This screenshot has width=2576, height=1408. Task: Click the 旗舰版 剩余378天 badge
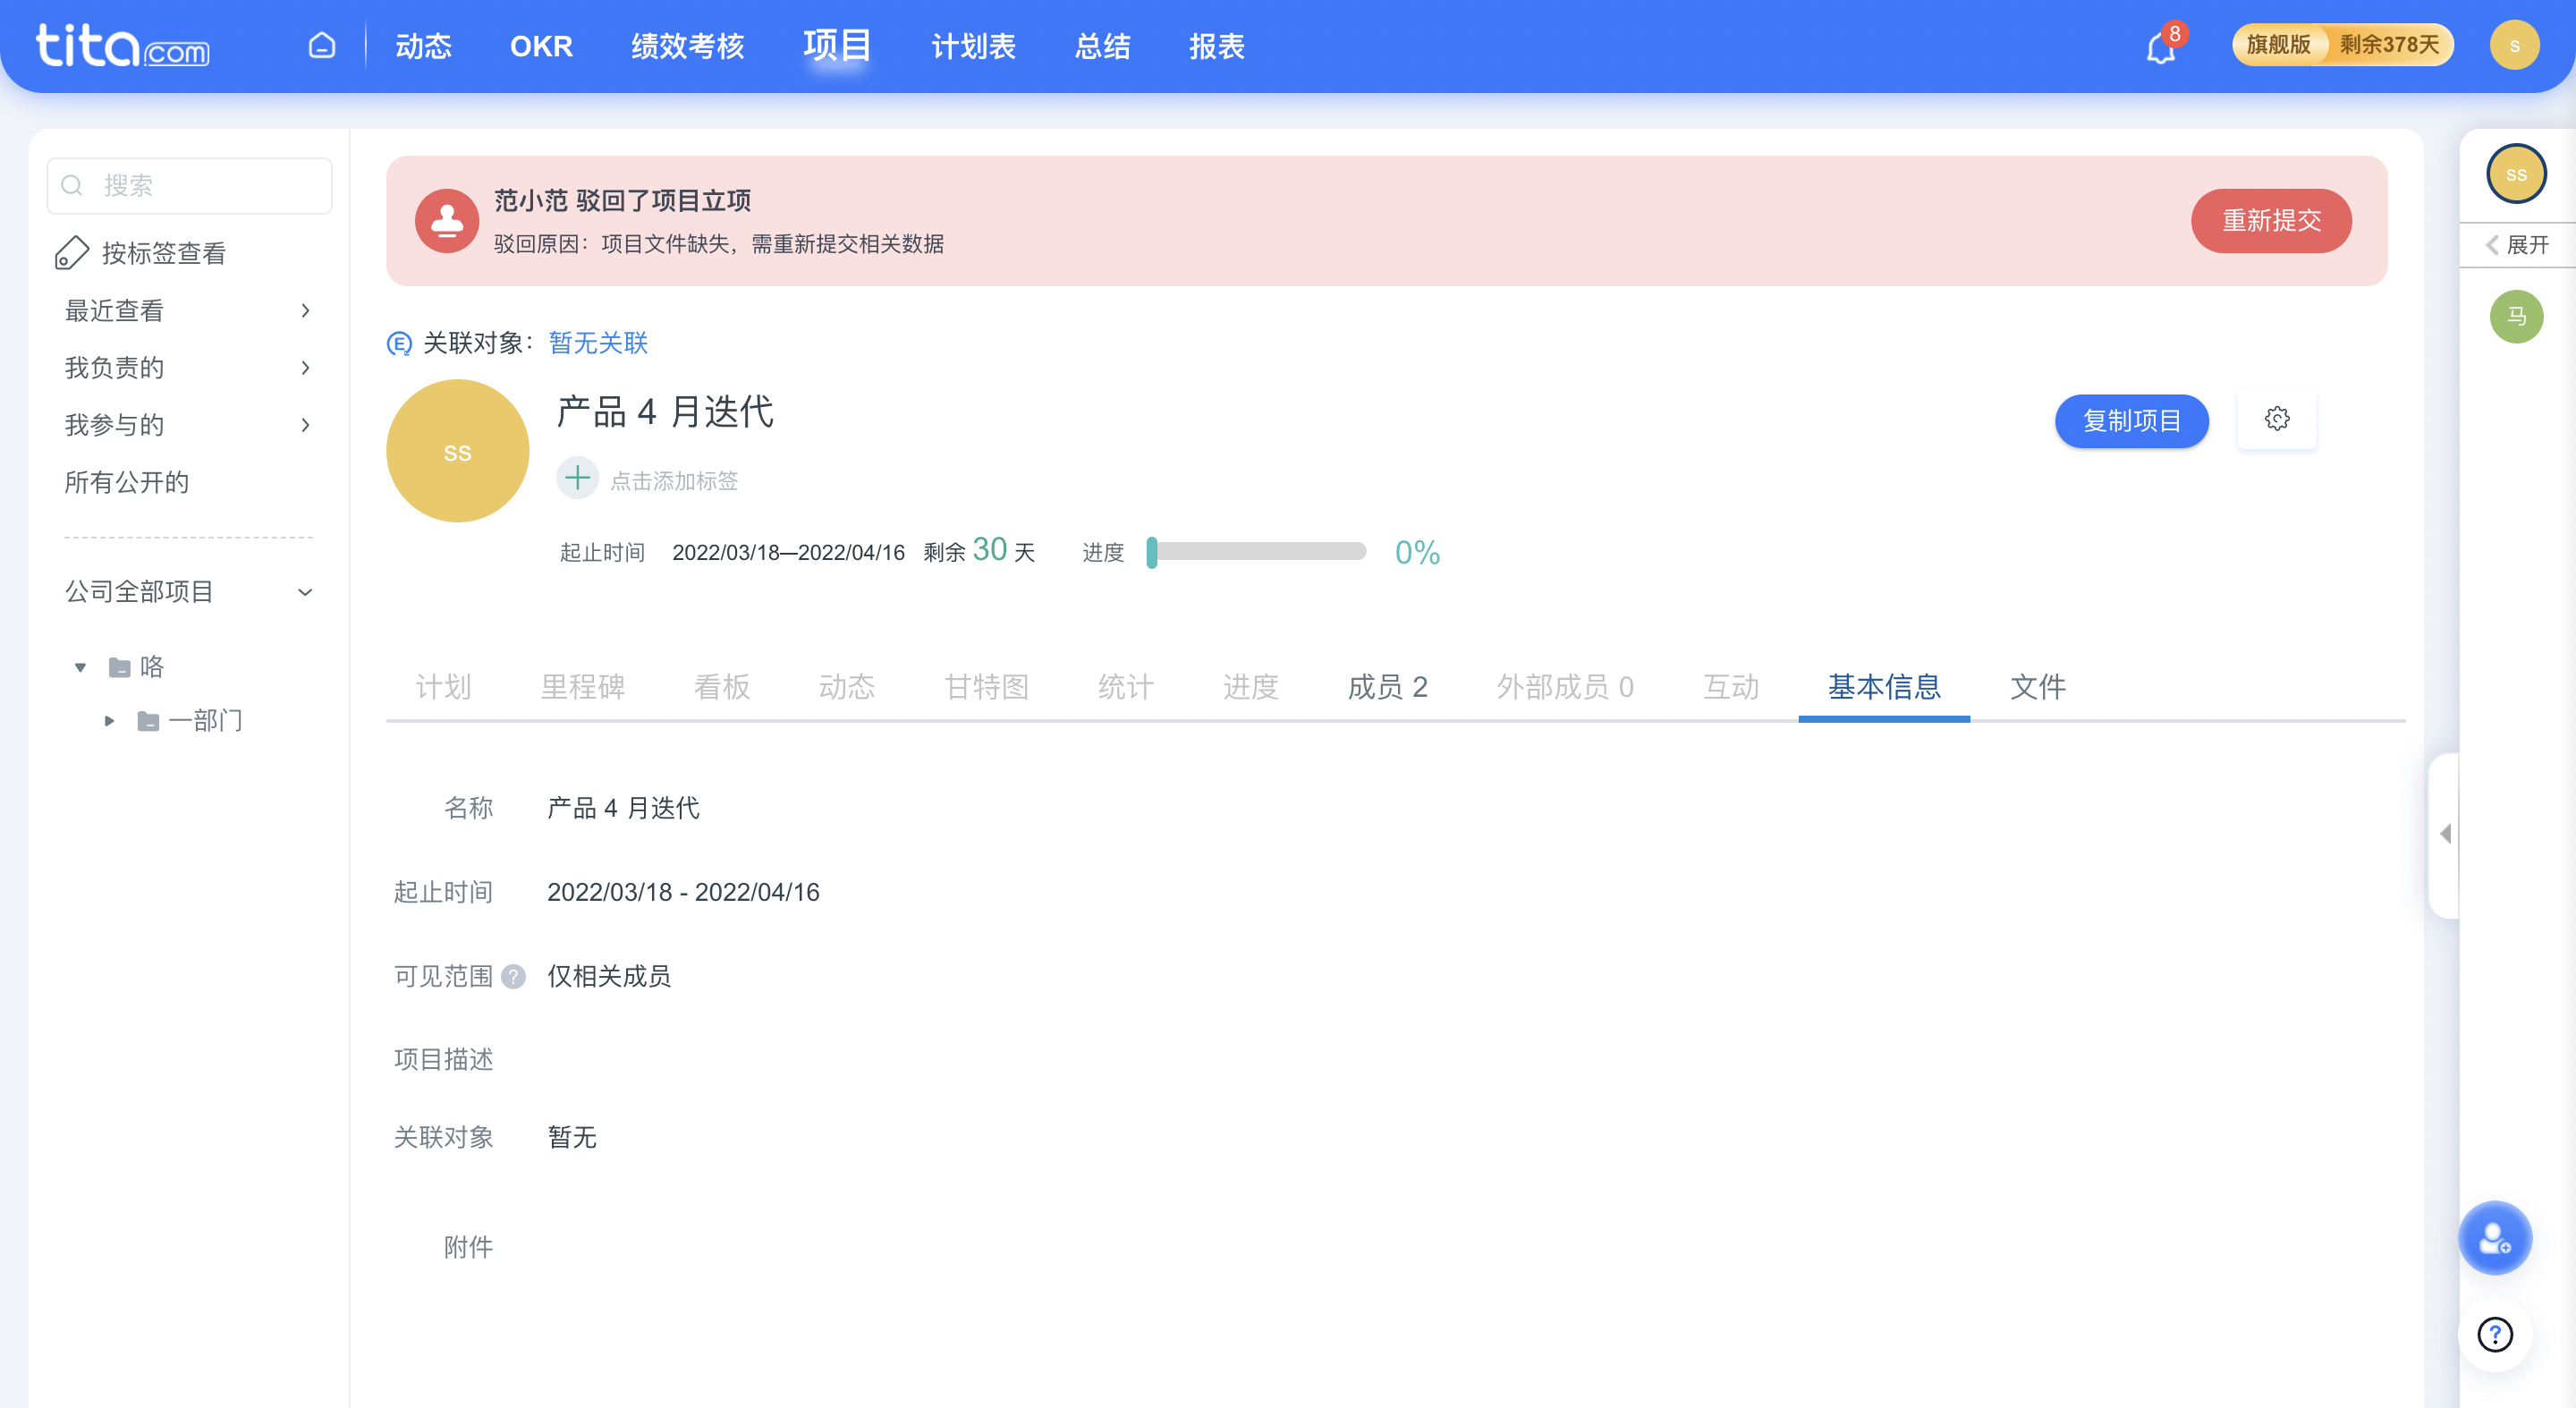pyautogui.click(x=2342, y=45)
